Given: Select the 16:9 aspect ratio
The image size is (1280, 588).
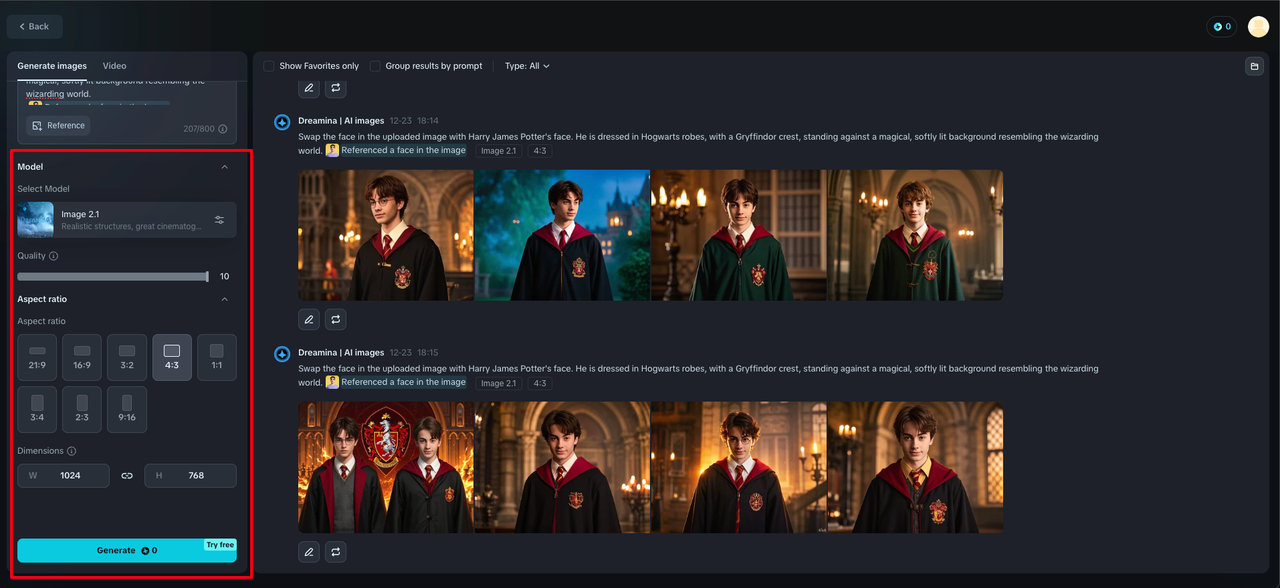Looking at the screenshot, I should click(x=82, y=357).
